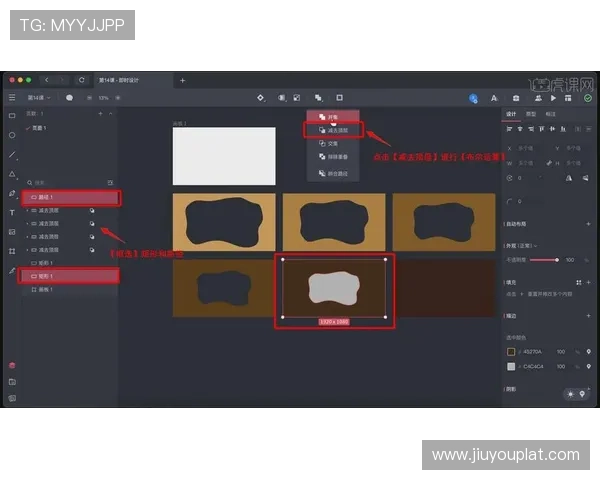The width and height of the screenshot is (600, 480).
Task: Click the hamburger menu icon at top left
Action: click(x=12, y=98)
